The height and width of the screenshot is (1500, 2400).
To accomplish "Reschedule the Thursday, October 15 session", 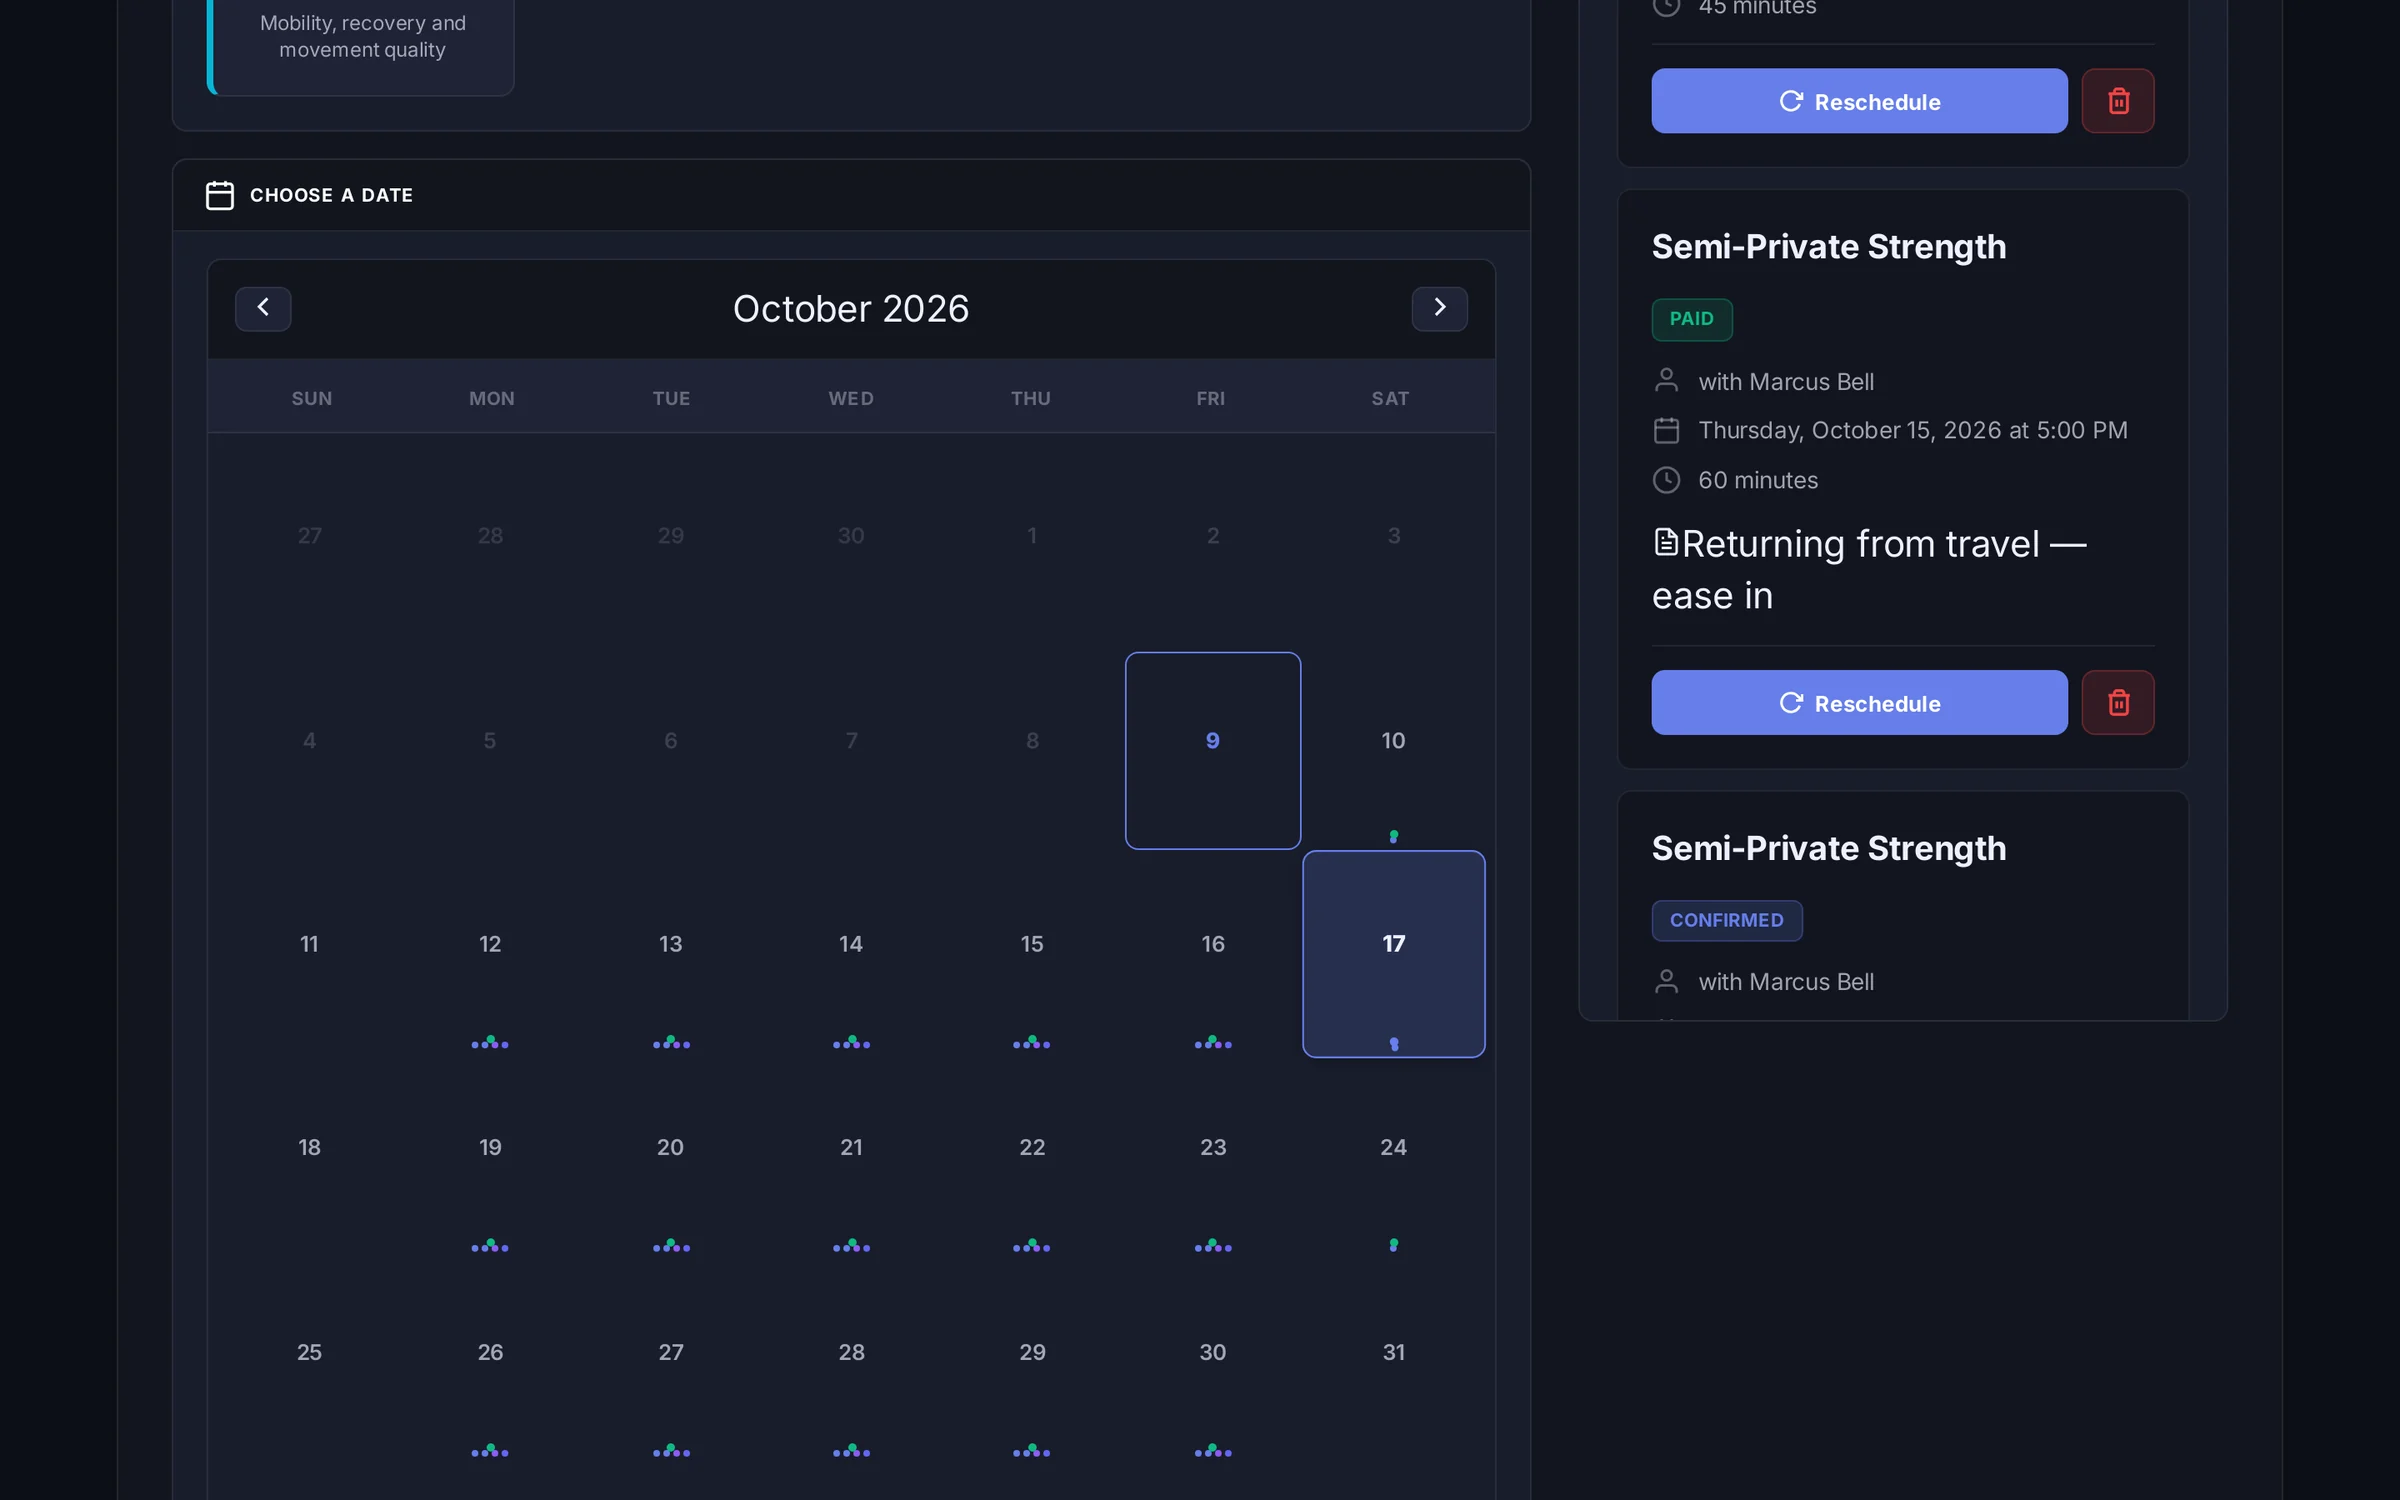I will coord(1858,702).
